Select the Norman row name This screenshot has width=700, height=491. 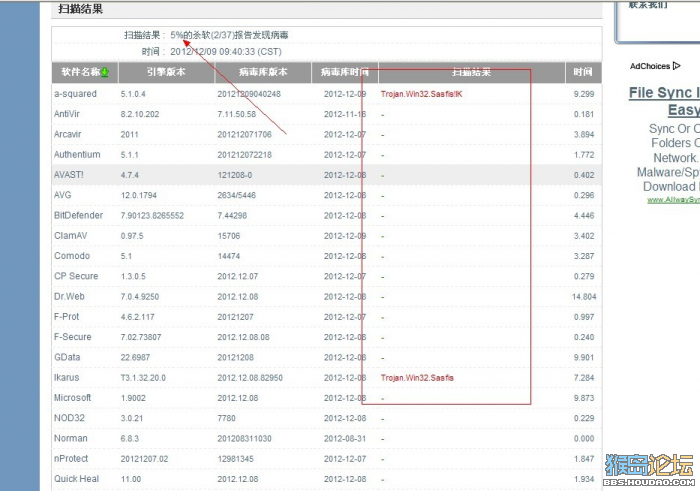71,438
